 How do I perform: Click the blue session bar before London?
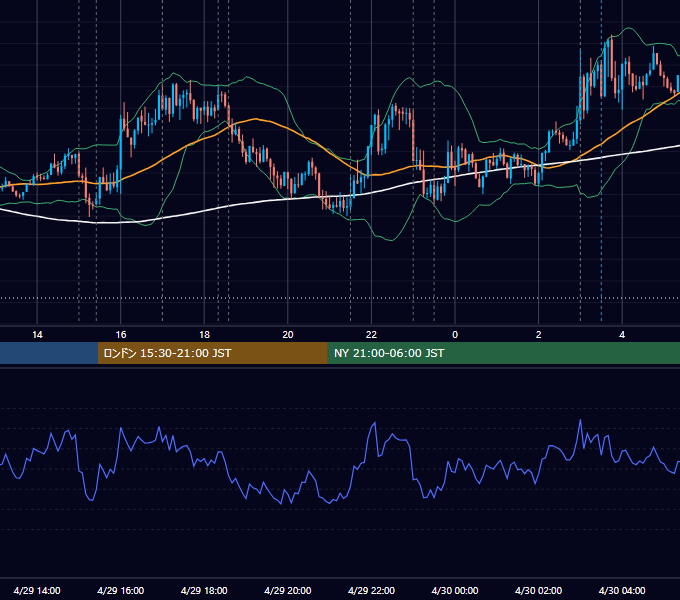(x=49, y=353)
